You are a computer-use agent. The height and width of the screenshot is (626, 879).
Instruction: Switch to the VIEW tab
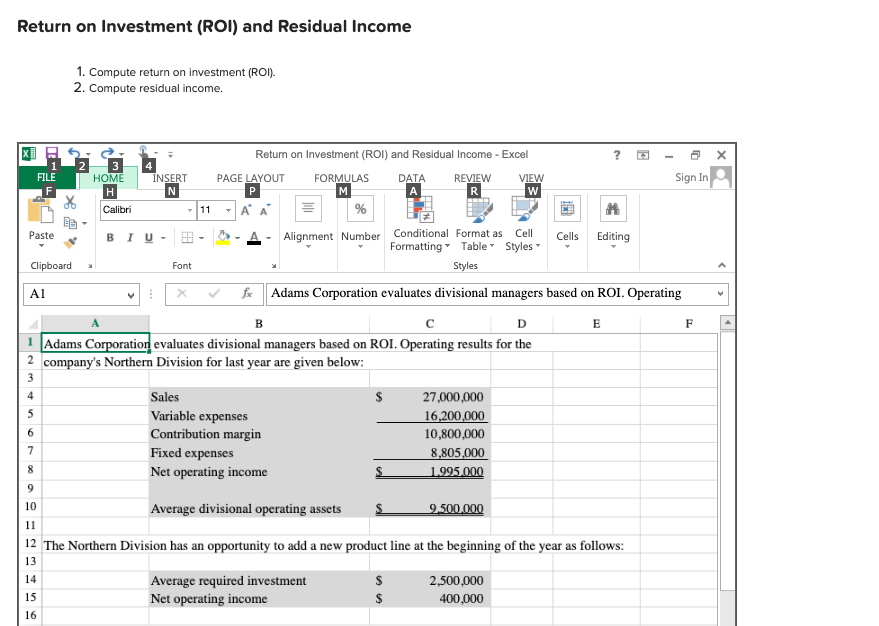pyautogui.click(x=531, y=178)
